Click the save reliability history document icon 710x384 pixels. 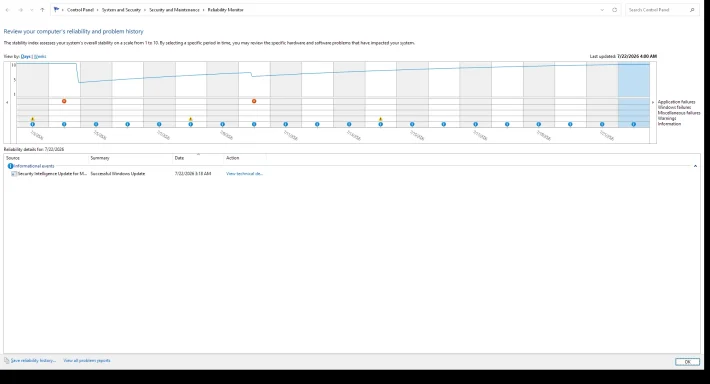pos(7,360)
